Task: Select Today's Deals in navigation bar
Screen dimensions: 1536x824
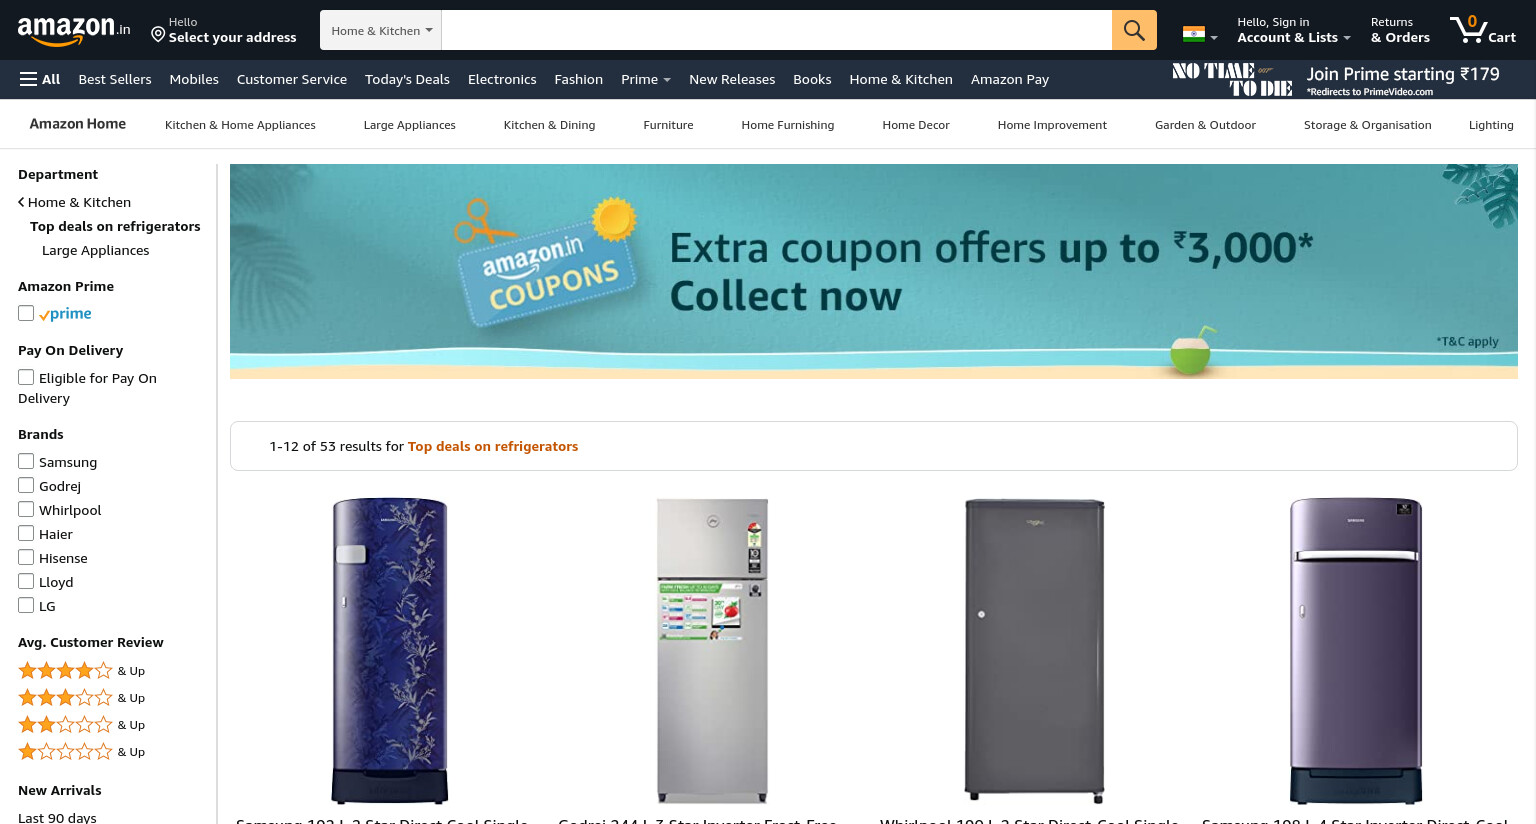Action: click(407, 79)
